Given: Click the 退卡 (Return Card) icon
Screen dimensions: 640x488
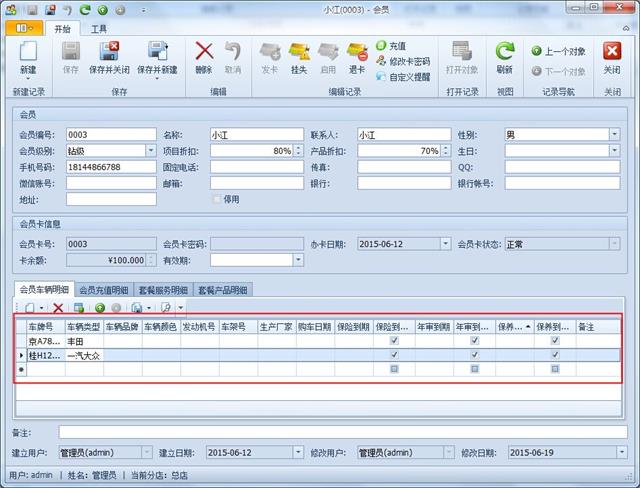Looking at the screenshot, I should [x=357, y=57].
